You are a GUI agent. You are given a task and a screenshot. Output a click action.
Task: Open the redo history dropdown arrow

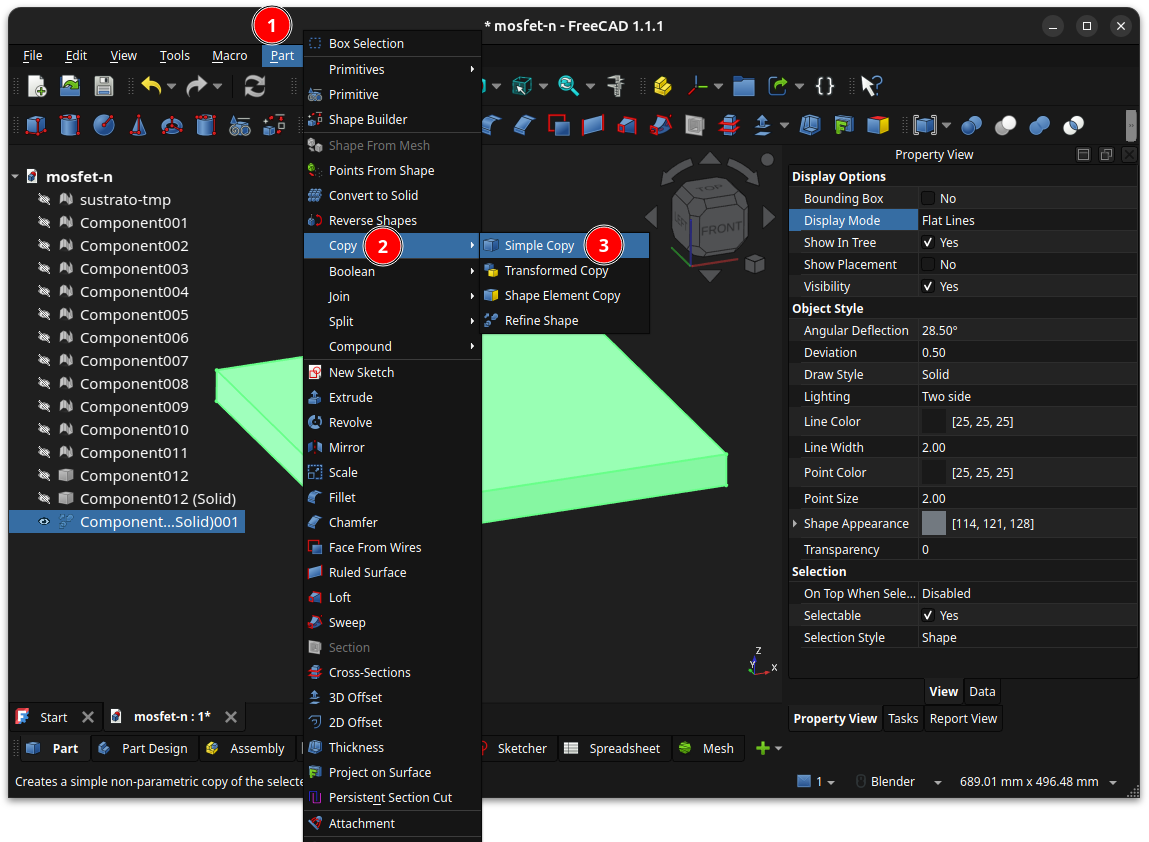click(218, 86)
